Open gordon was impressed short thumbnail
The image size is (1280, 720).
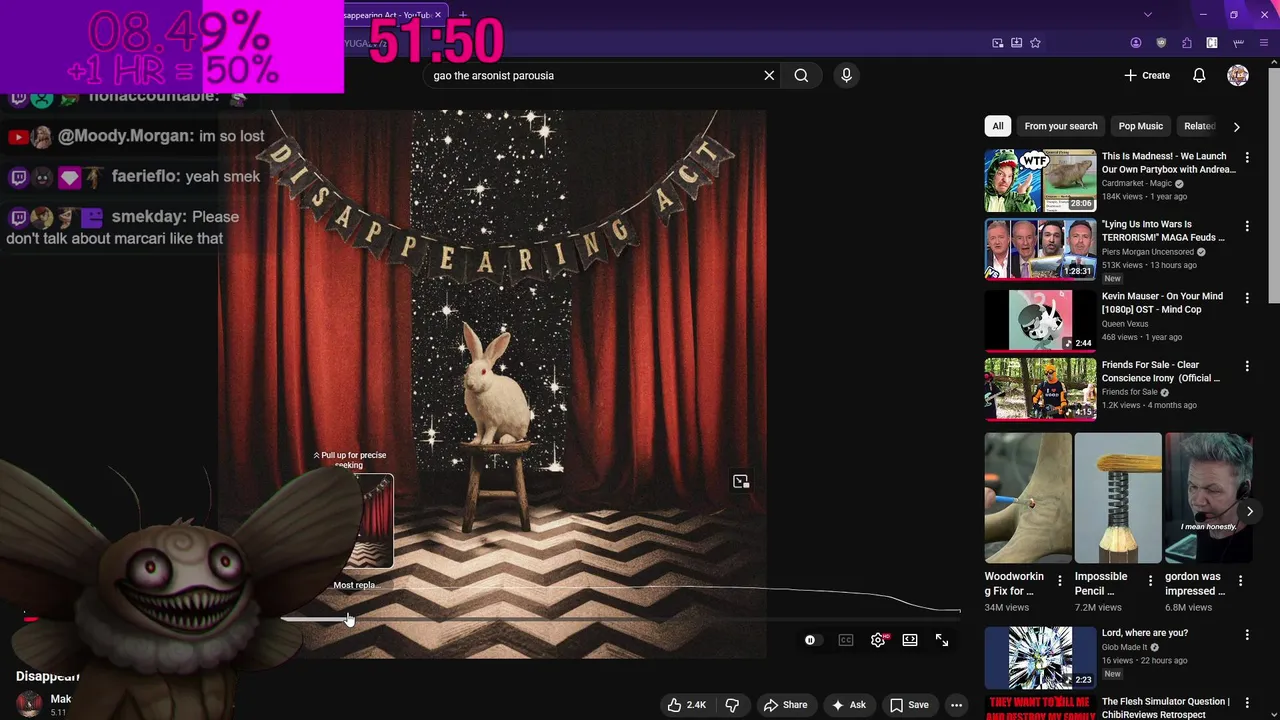coord(1208,498)
